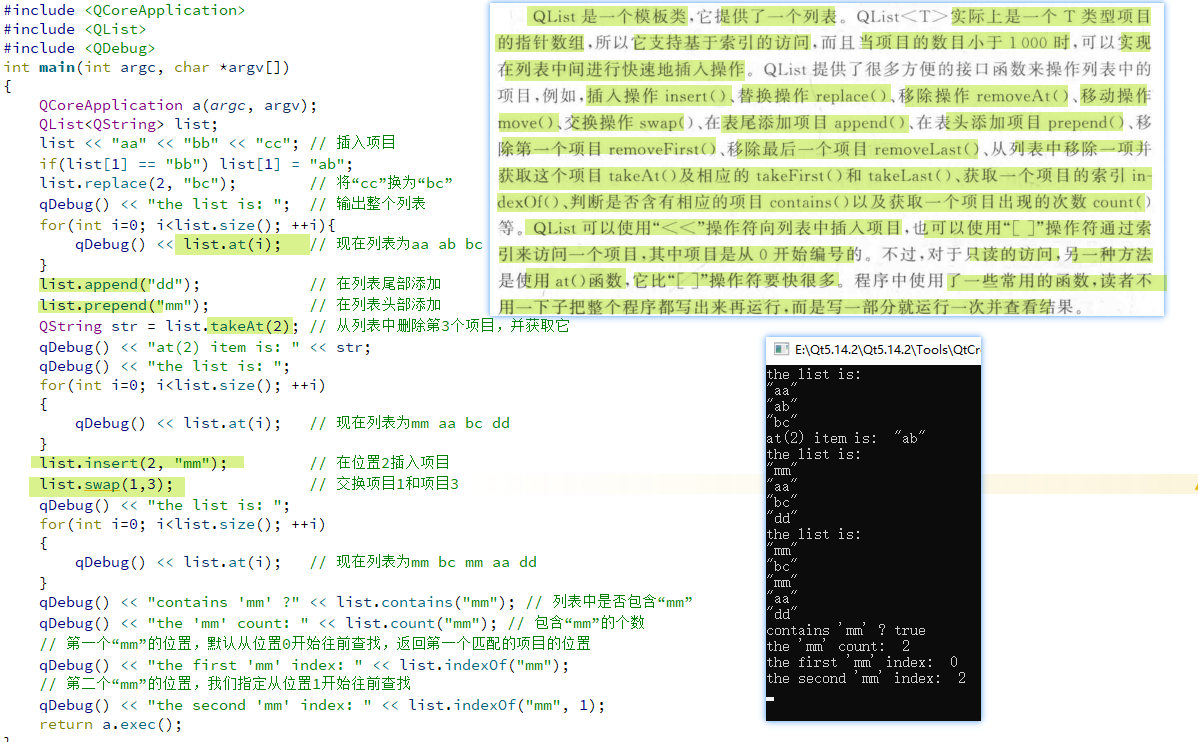
Task: Click the qDebug line with list.indexOf("mm", 1);
Action: point(322,705)
